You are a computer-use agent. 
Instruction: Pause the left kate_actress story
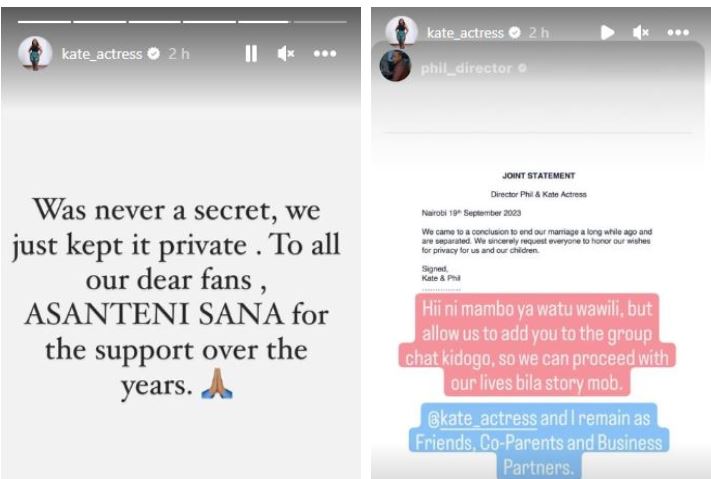click(251, 54)
